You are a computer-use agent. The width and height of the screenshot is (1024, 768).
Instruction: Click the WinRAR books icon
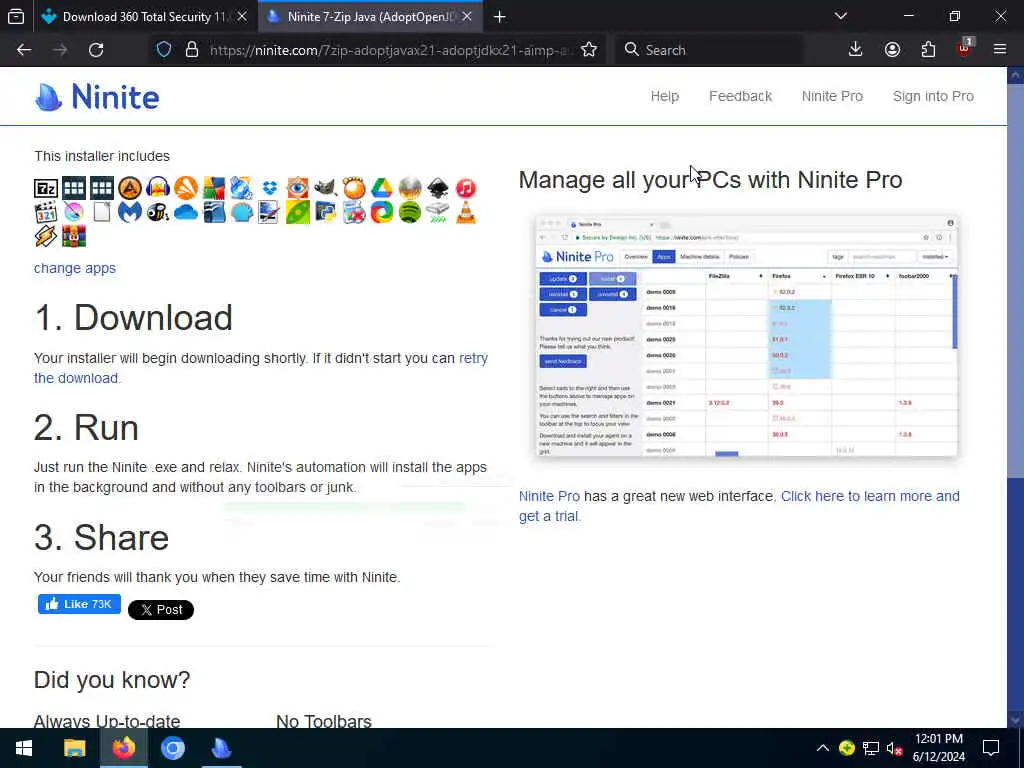click(x=74, y=236)
